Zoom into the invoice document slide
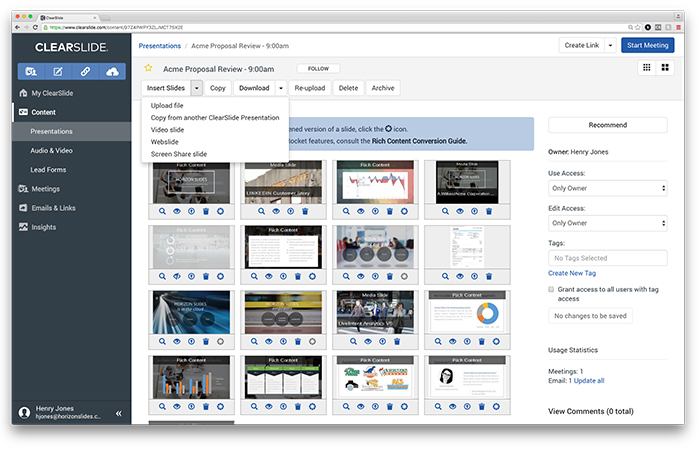 [445, 277]
